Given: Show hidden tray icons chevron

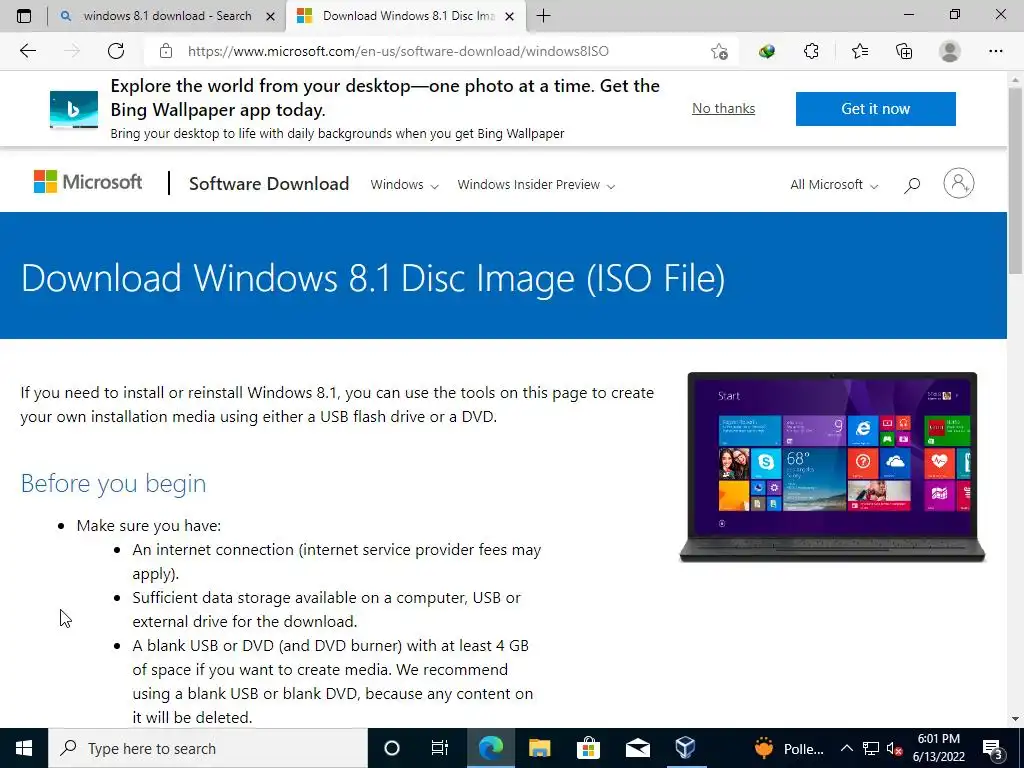Looking at the screenshot, I should point(846,748).
